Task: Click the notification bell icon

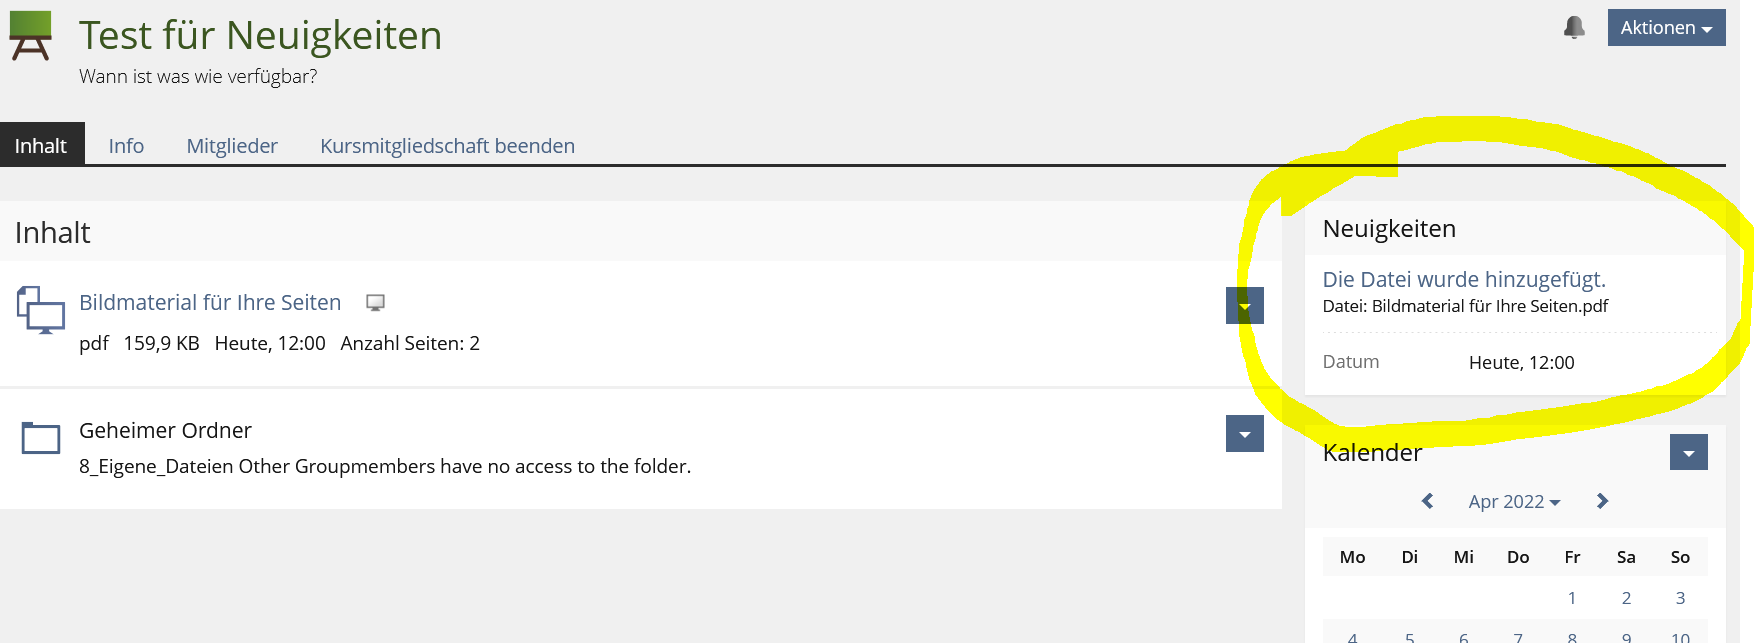Action: tap(1574, 27)
